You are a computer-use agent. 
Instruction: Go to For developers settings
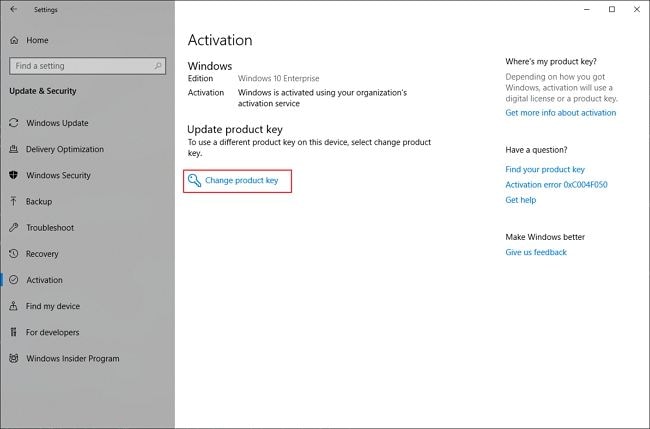tap(52, 332)
